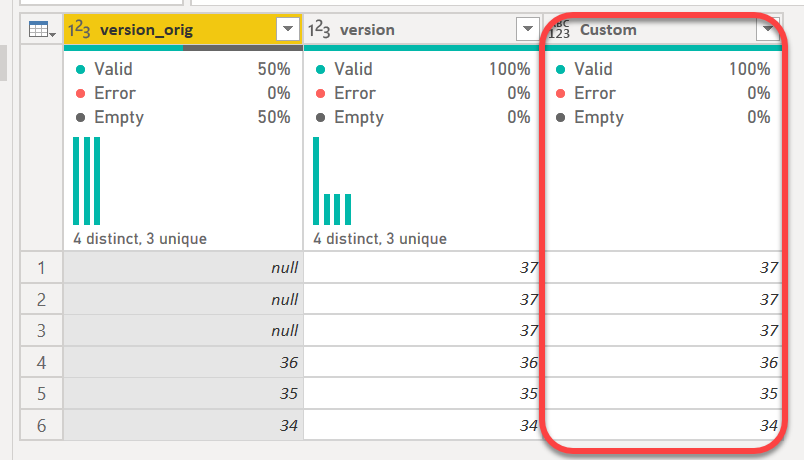Click version cell 36 in row 4
Image resolution: width=804 pixels, height=460 pixels.
pos(423,362)
